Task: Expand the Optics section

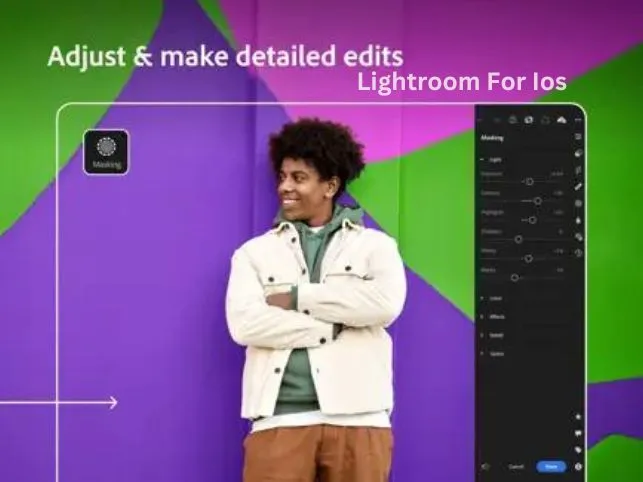Action: click(493, 354)
